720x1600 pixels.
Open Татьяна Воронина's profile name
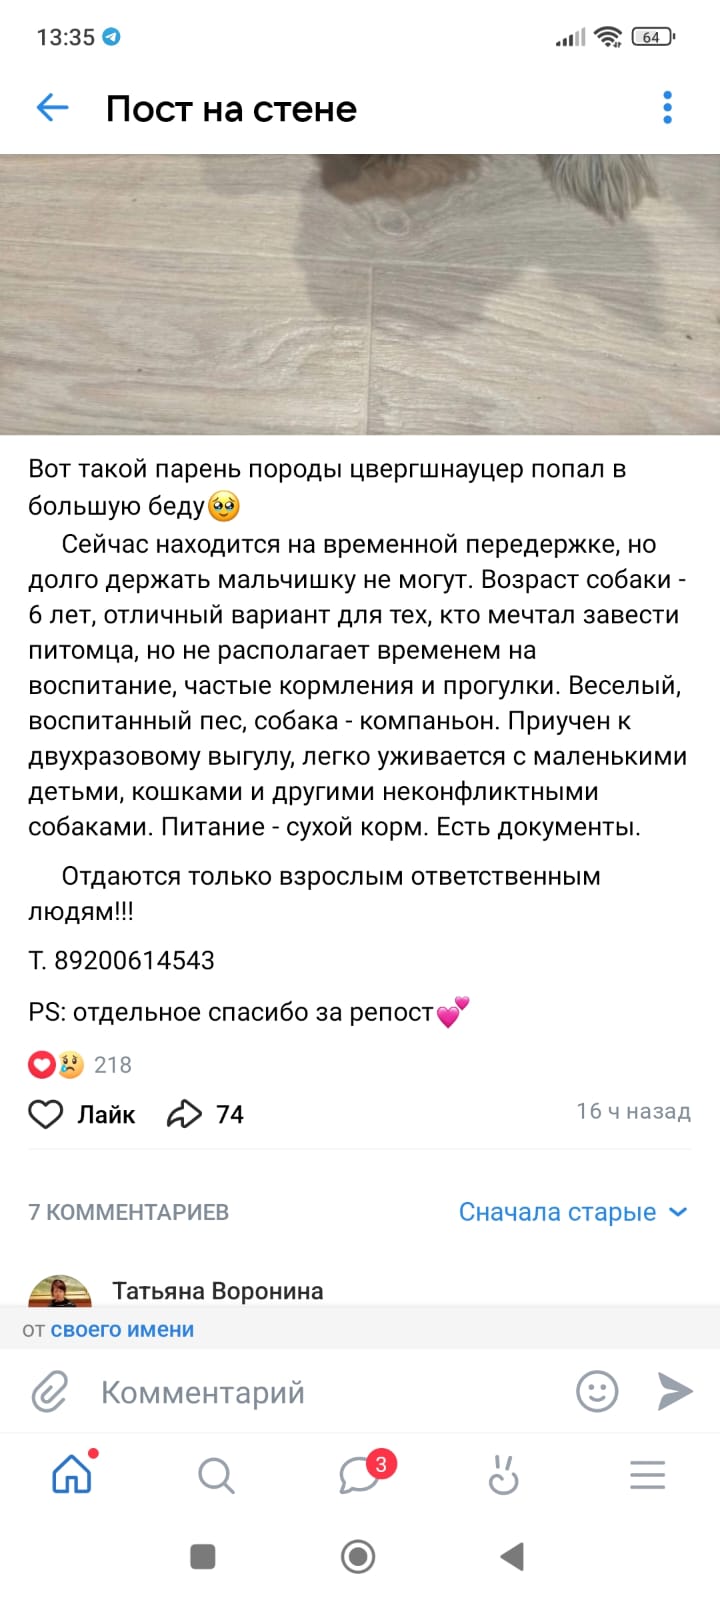click(217, 1291)
